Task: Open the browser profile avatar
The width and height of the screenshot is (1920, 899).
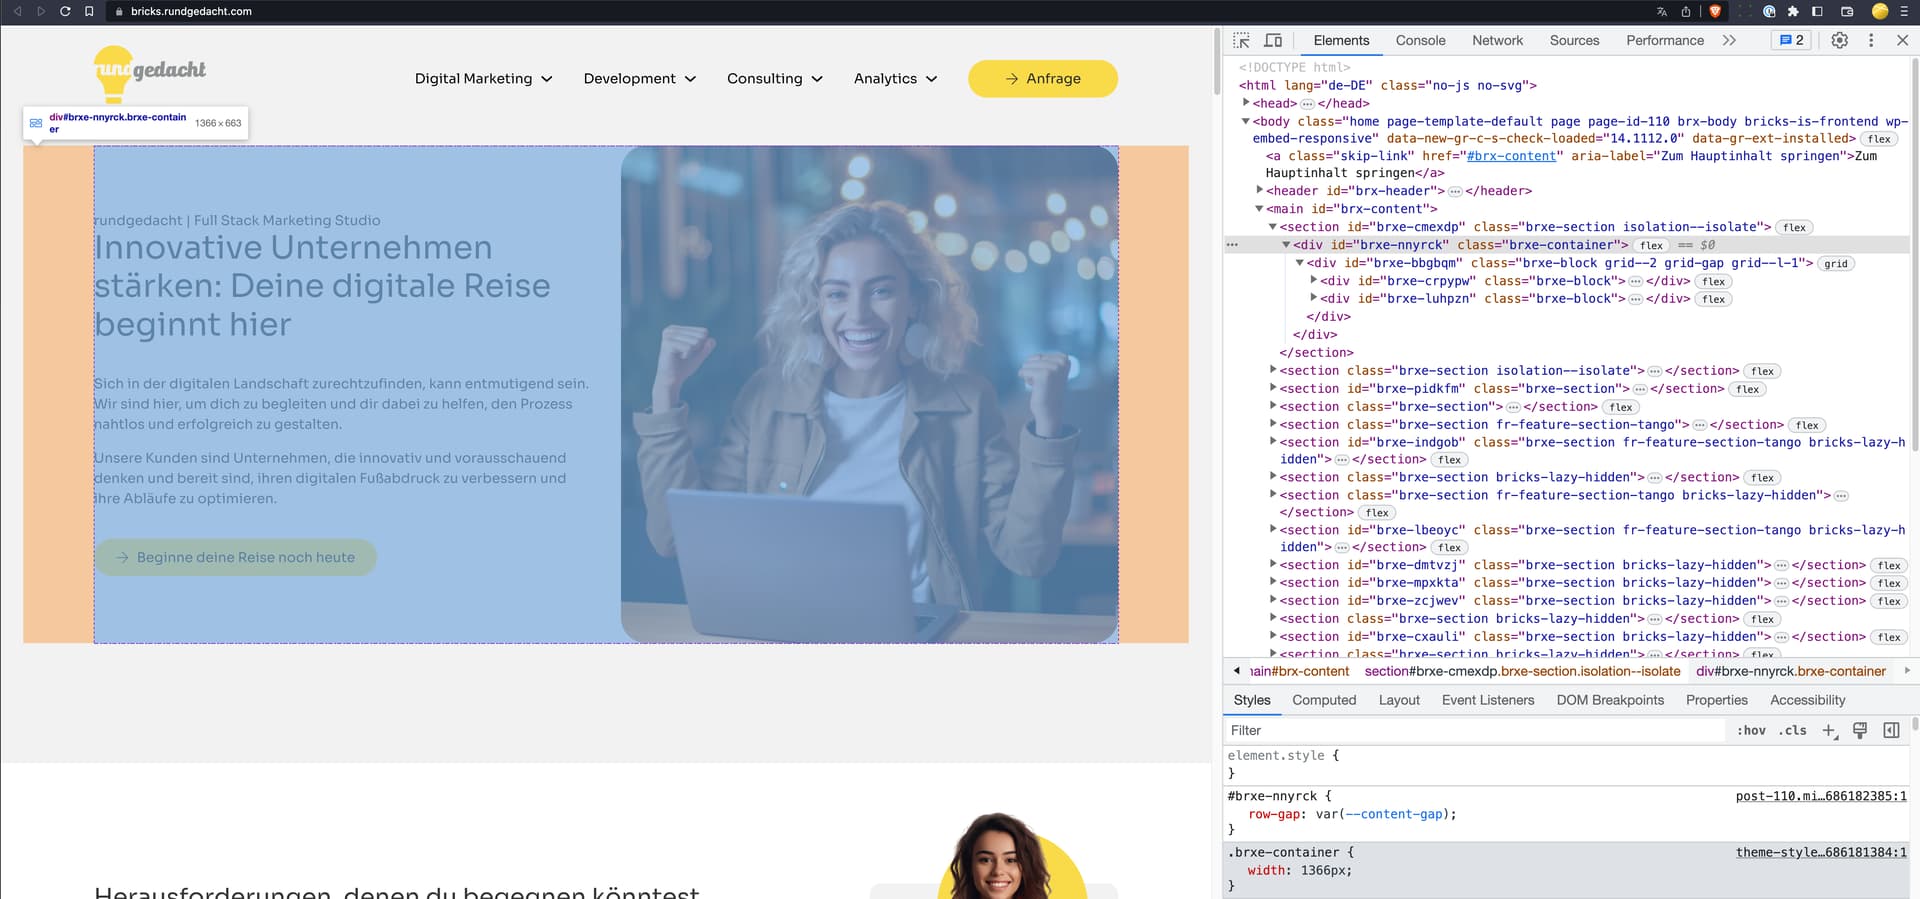Action: coord(1880,11)
